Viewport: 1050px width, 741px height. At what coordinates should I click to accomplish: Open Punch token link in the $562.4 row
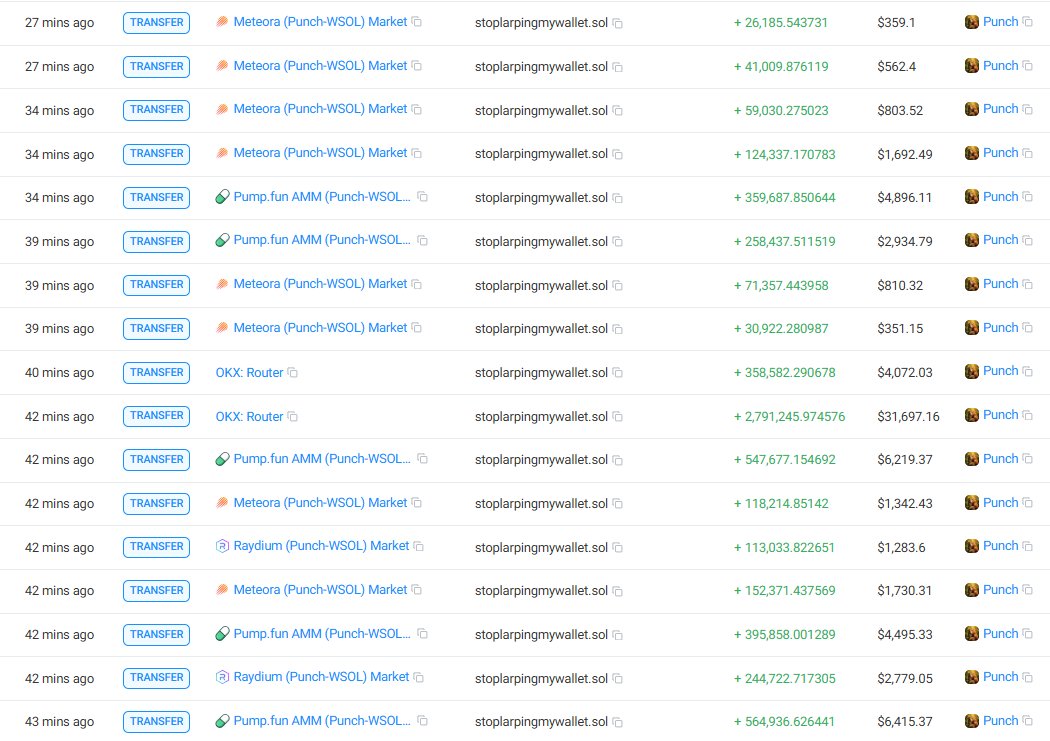click(x=1000, y=66)
